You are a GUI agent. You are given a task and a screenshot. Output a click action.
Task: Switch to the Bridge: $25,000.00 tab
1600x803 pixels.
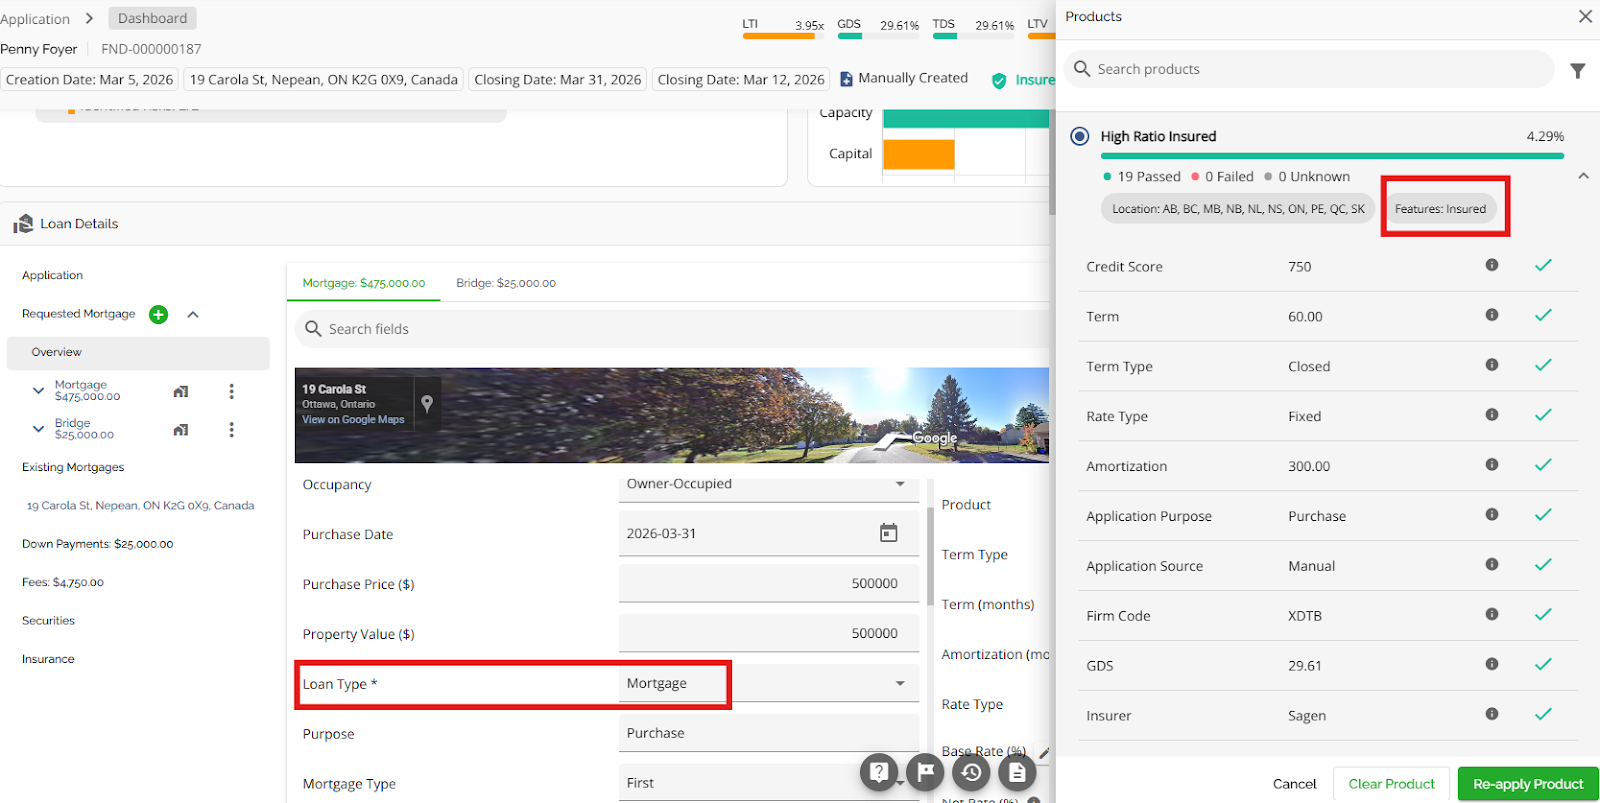pos(506,283)
